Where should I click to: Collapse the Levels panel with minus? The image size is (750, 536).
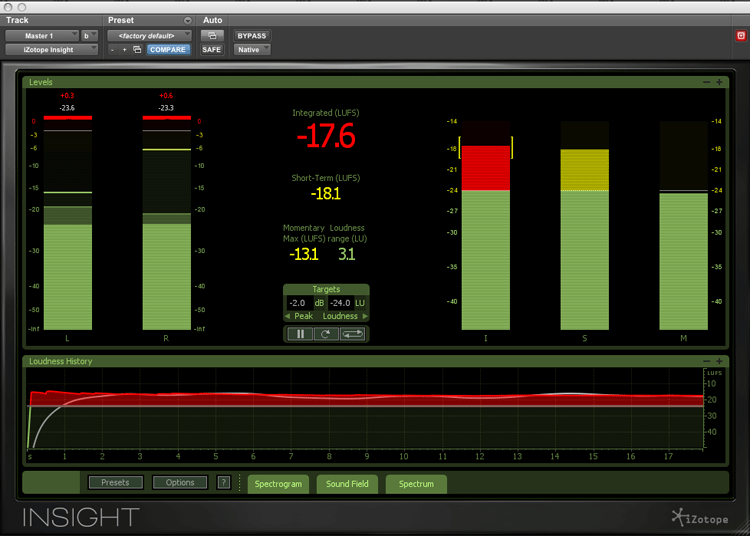point(706,82)
